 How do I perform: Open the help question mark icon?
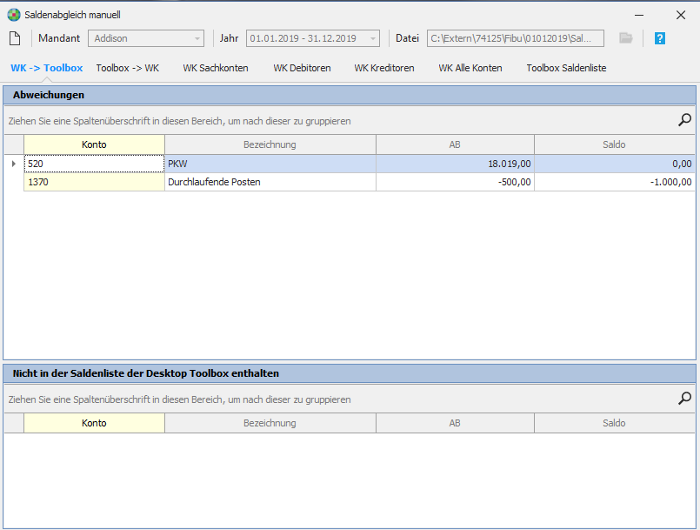tap(660, 38)
